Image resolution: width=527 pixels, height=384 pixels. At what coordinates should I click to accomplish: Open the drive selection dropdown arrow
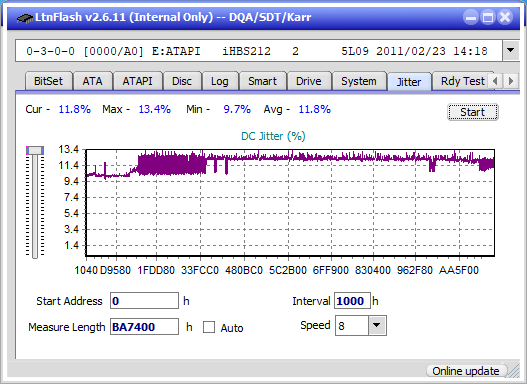(x=511, y=51)
